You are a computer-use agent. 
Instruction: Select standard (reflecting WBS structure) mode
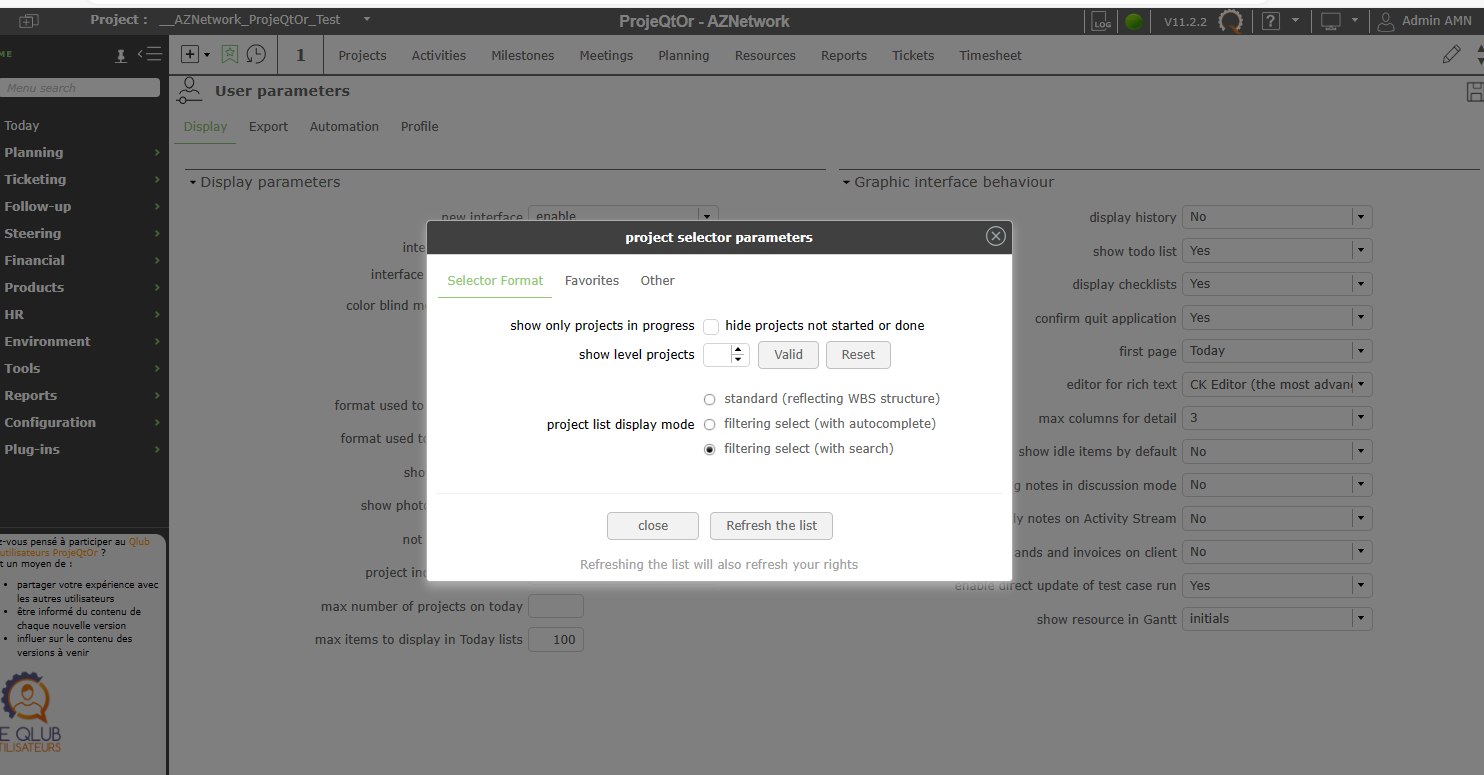tap(710, 399)
